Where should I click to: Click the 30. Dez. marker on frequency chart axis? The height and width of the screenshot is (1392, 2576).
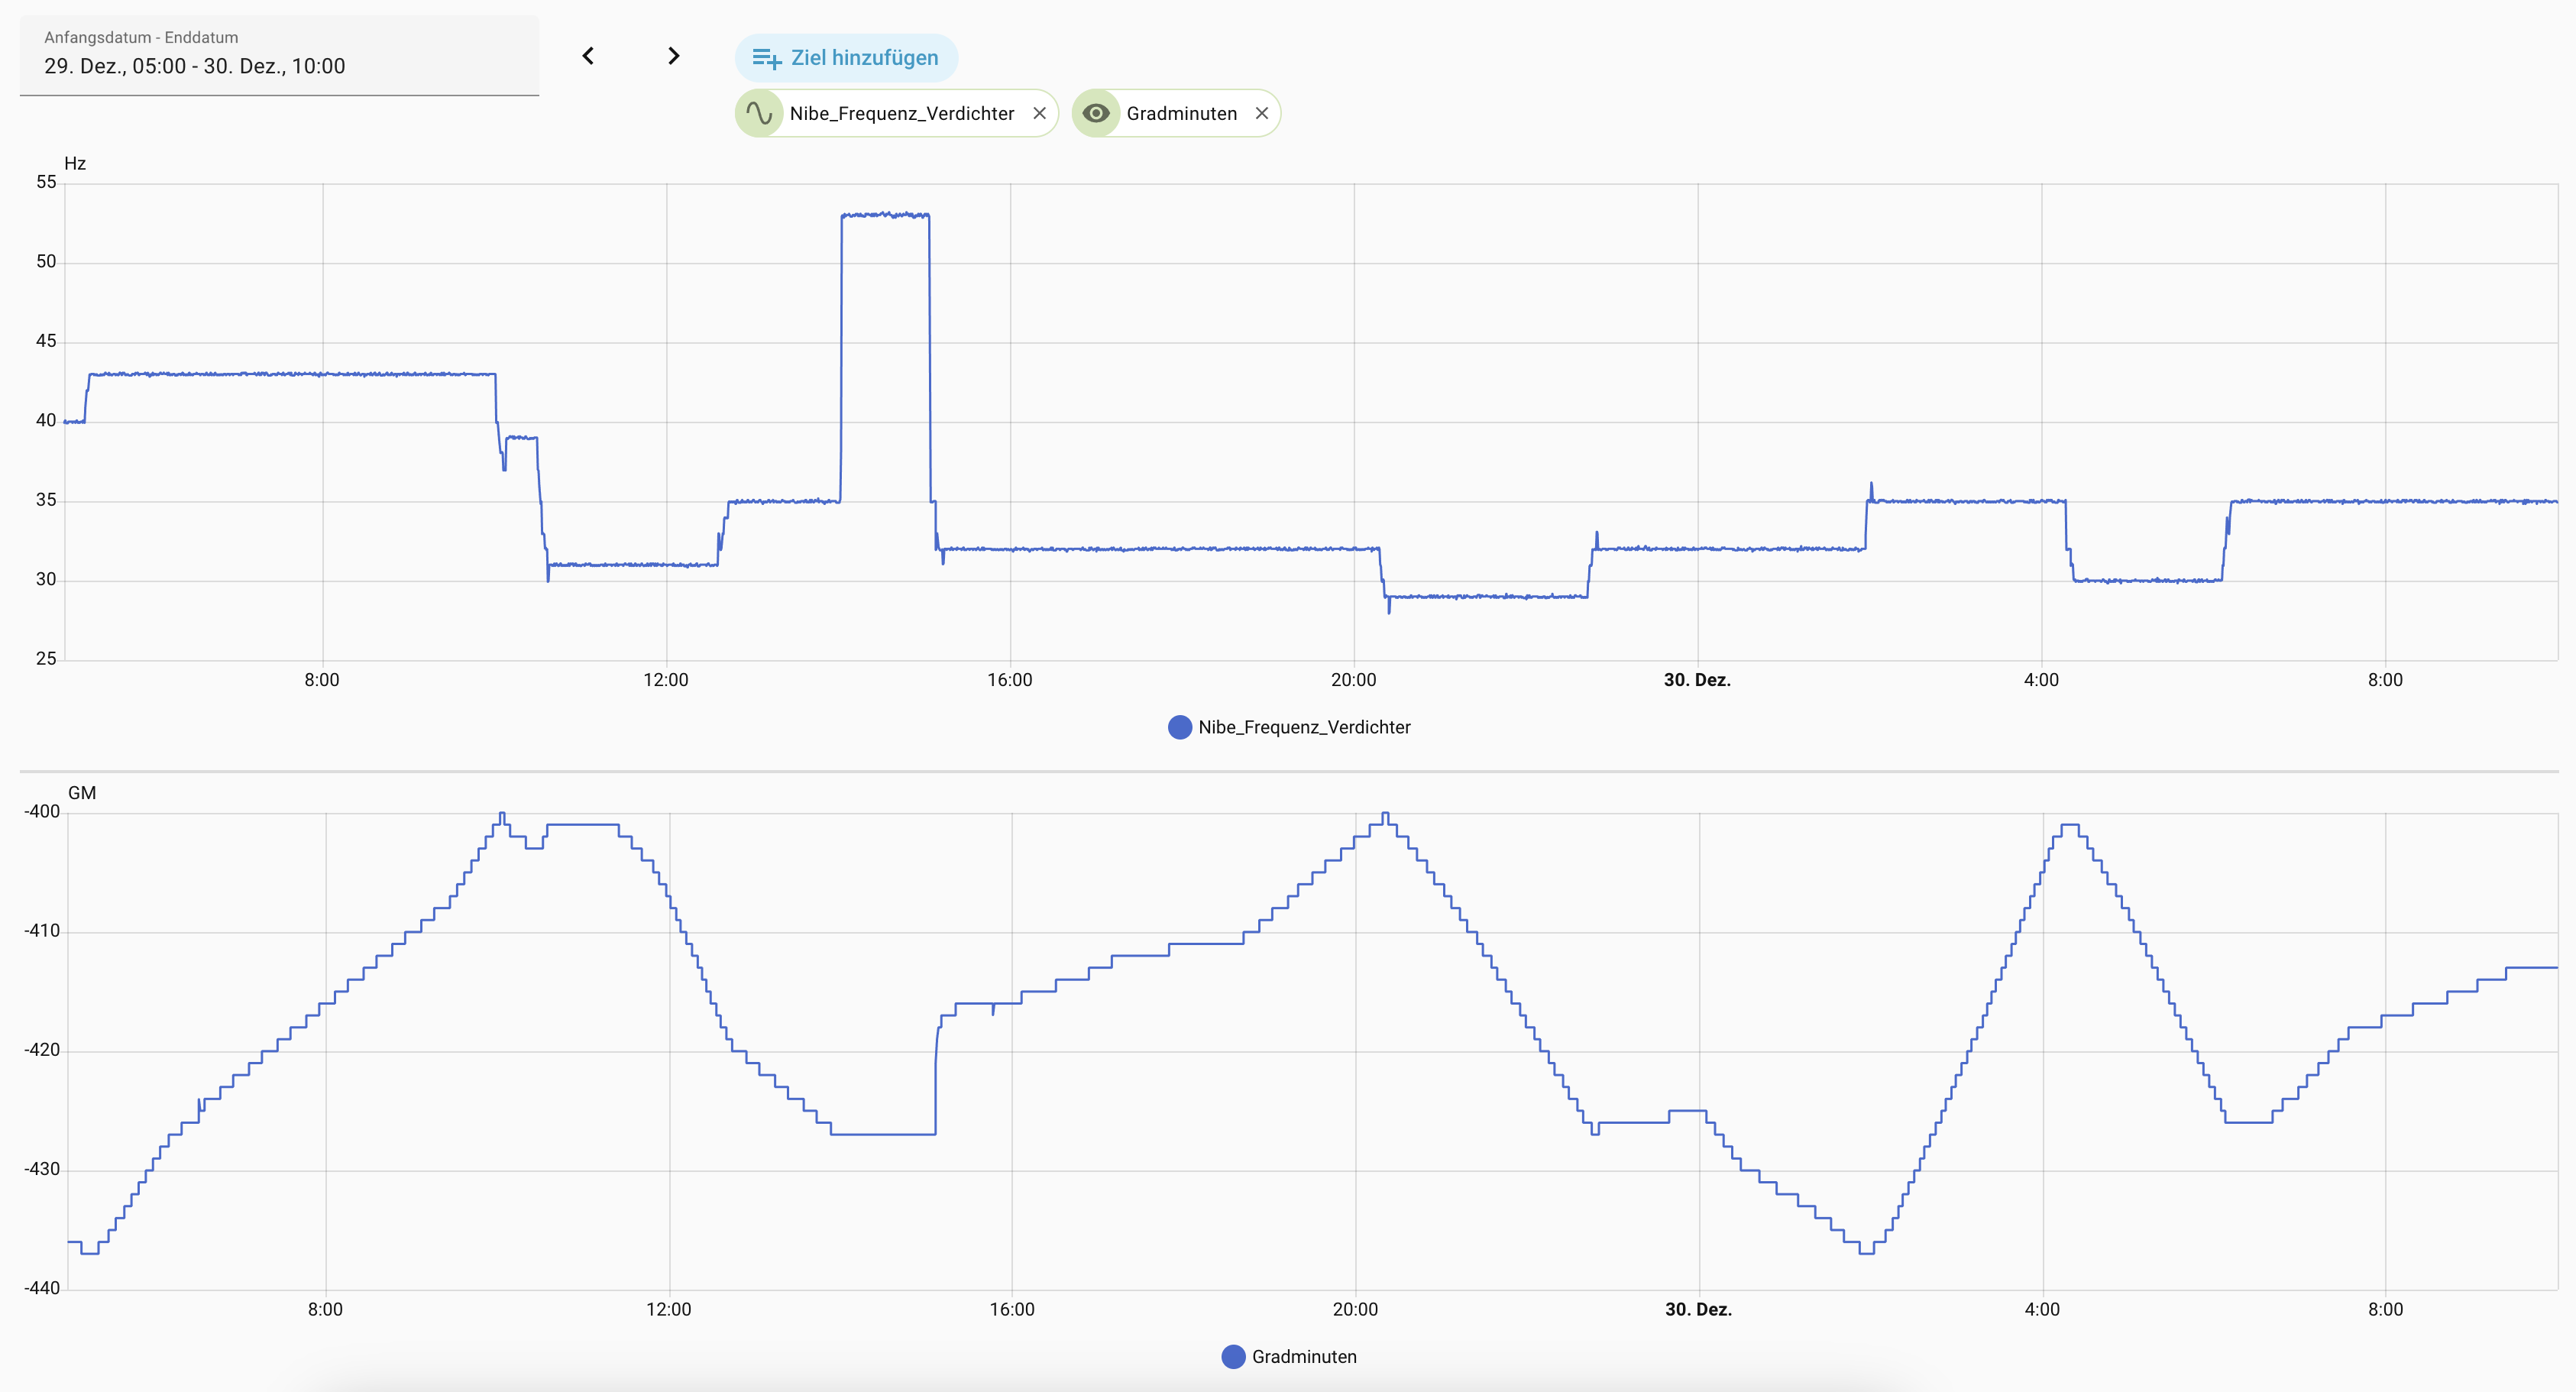coord(1697,680)
